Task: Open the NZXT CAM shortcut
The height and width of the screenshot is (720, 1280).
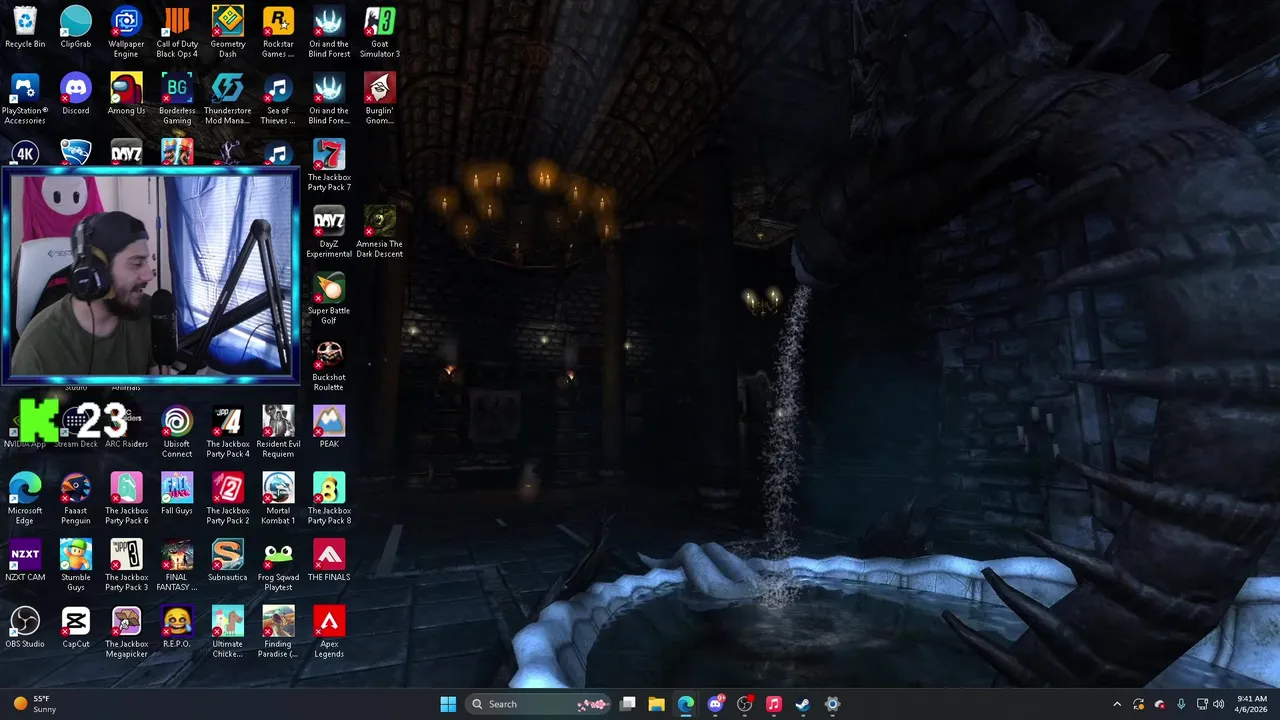Action: (x=25, y=561)
